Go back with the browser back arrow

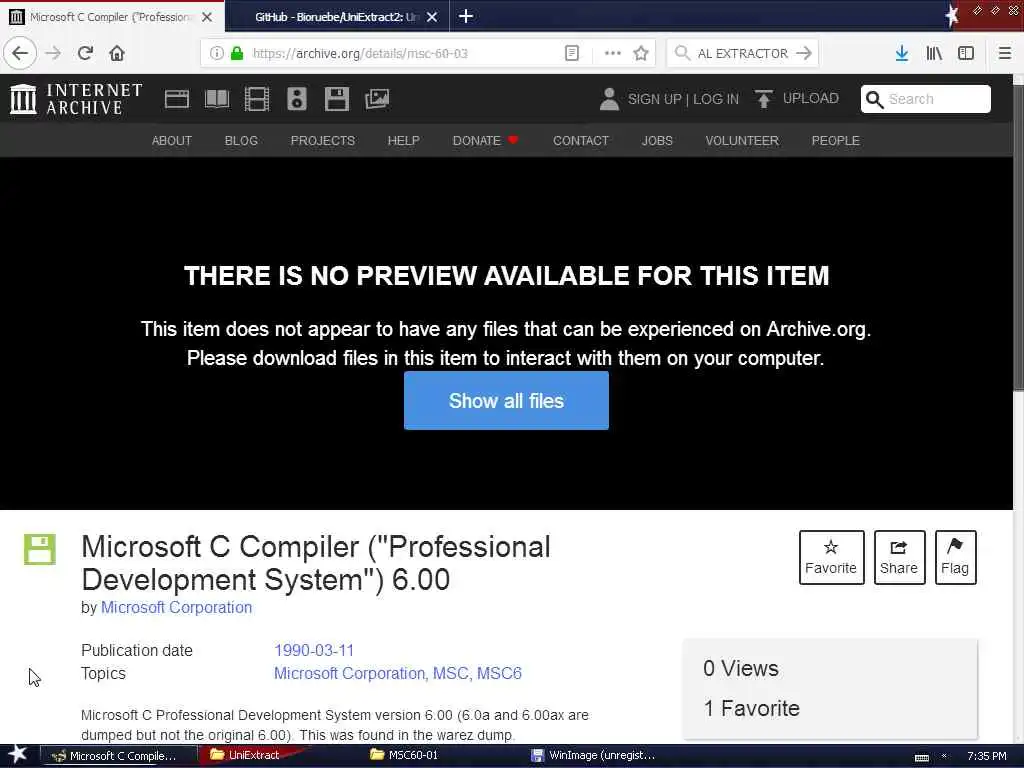pyautogui.click(x=20, y=53)
